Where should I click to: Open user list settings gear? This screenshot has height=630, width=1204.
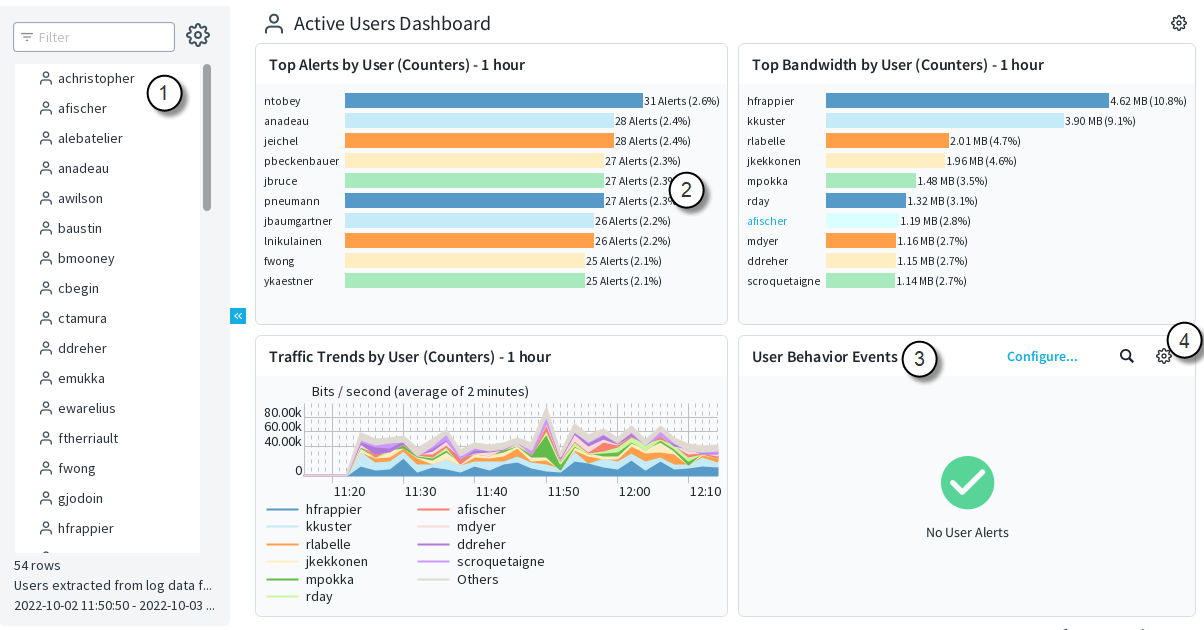198,35
